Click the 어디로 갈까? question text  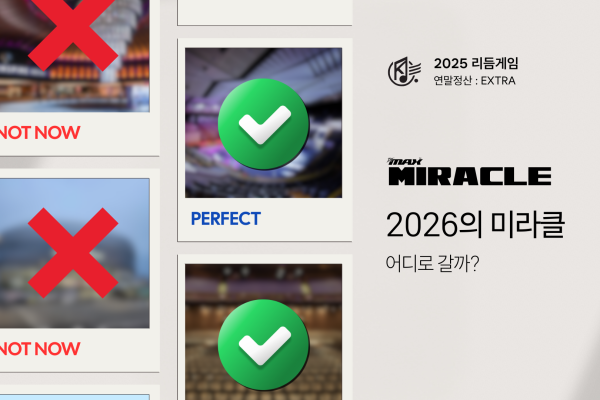coord(432,264)
